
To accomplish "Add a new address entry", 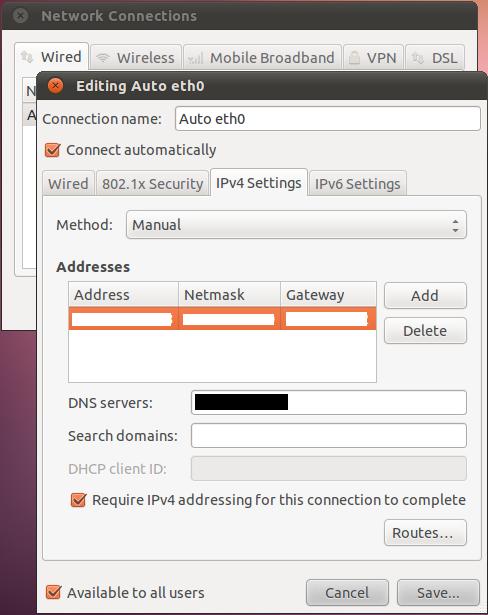I will point(425,295).
